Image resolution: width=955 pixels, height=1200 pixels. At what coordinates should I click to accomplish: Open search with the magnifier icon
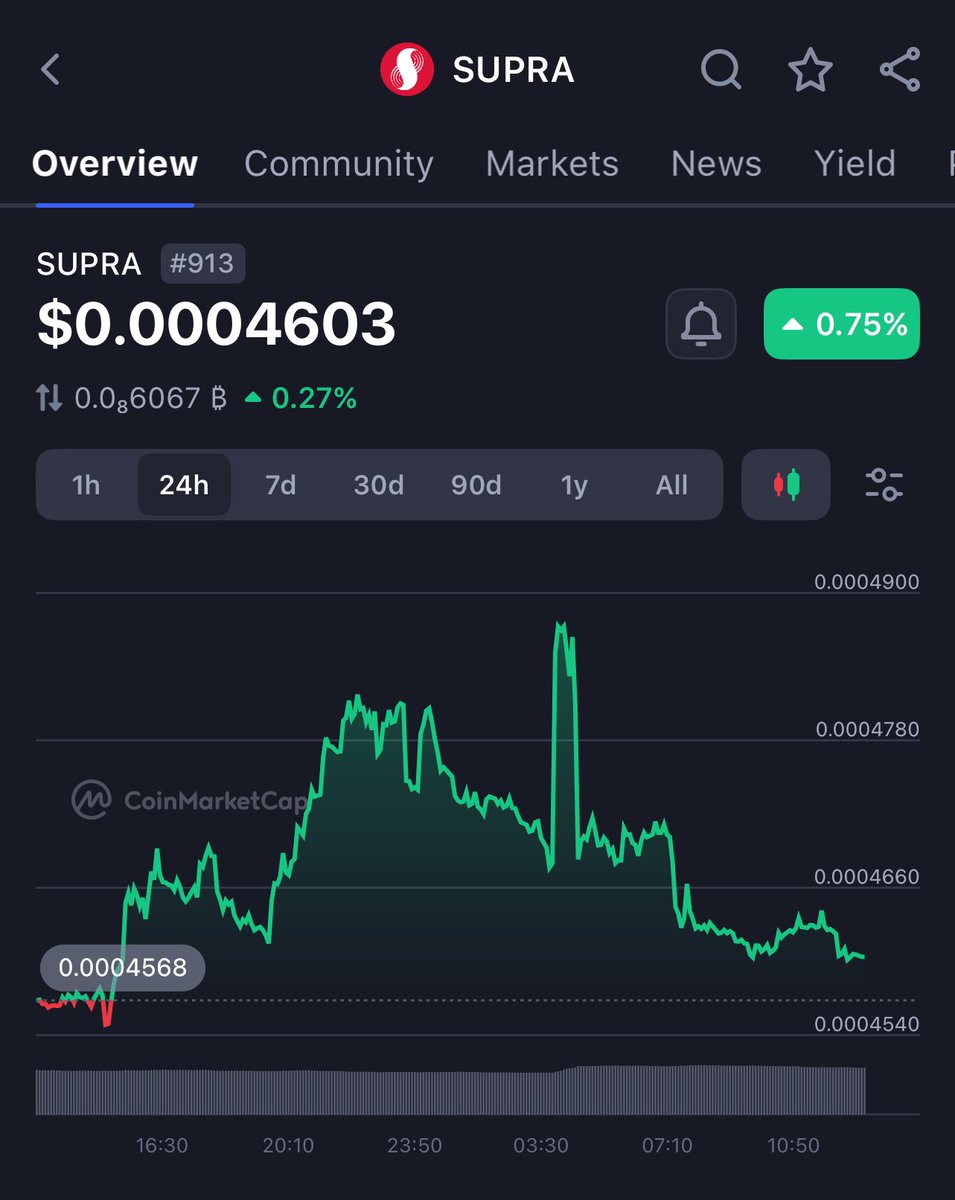point(721,70)
